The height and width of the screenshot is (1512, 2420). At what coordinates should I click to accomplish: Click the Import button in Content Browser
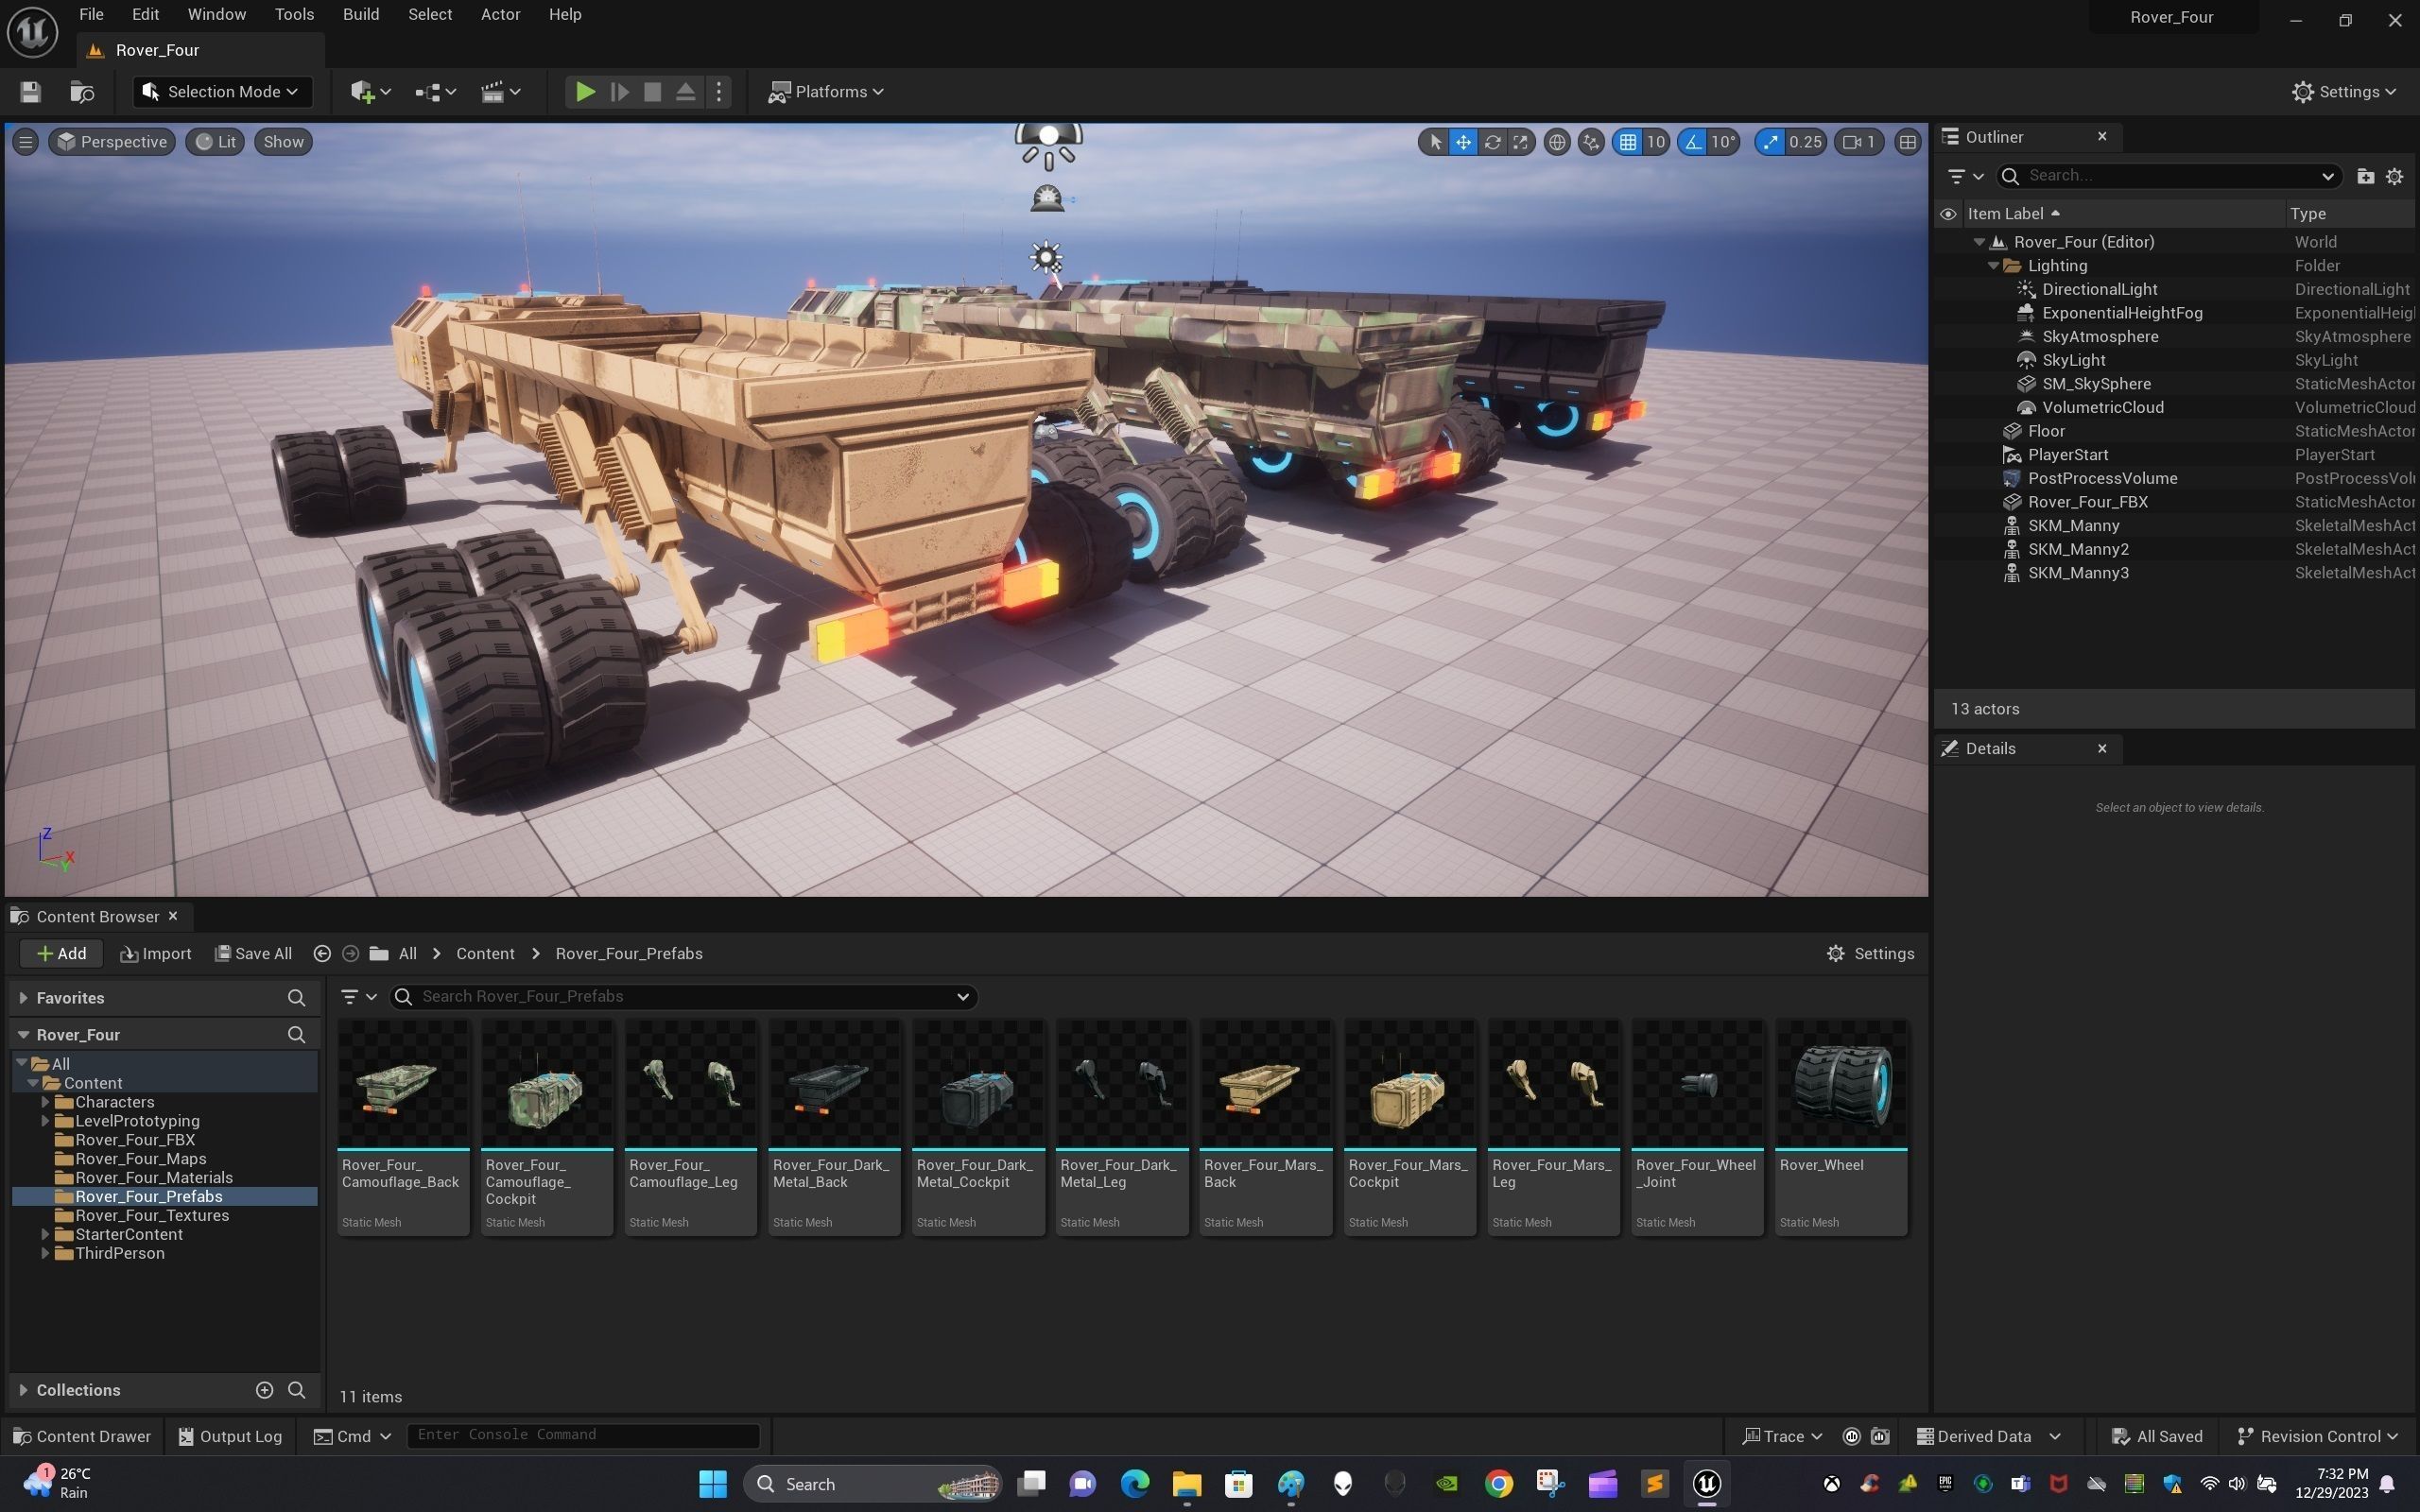(x=155, y=954)
